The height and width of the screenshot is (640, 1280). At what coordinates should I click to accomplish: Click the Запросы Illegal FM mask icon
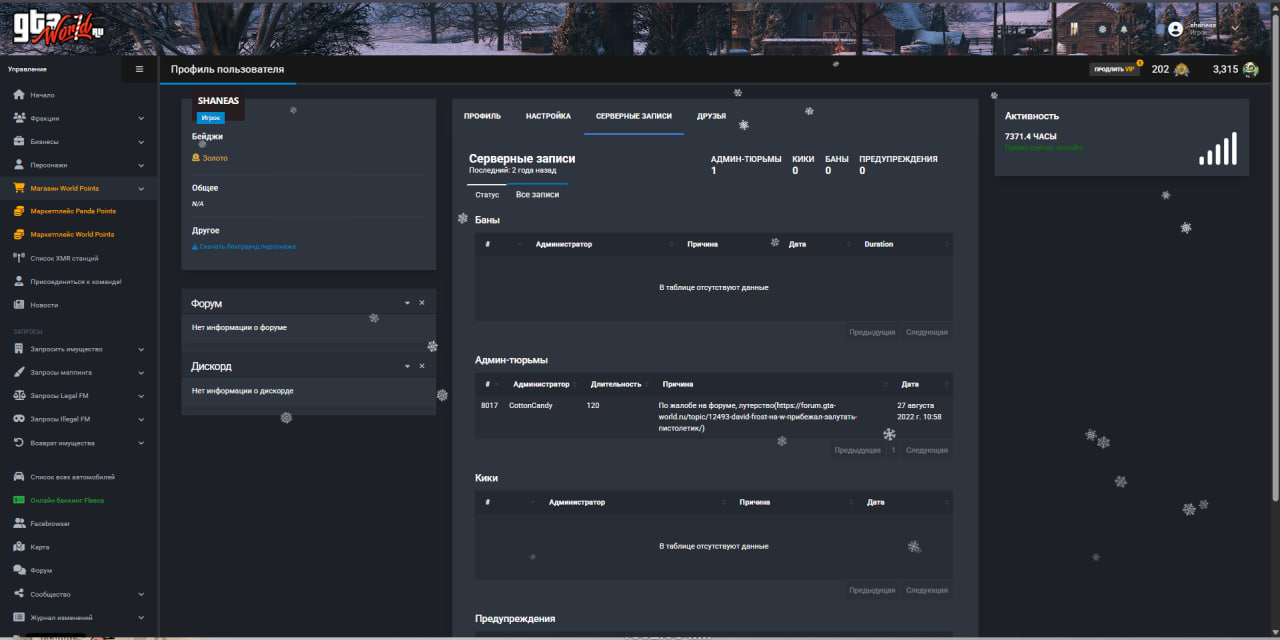point(19,419)
